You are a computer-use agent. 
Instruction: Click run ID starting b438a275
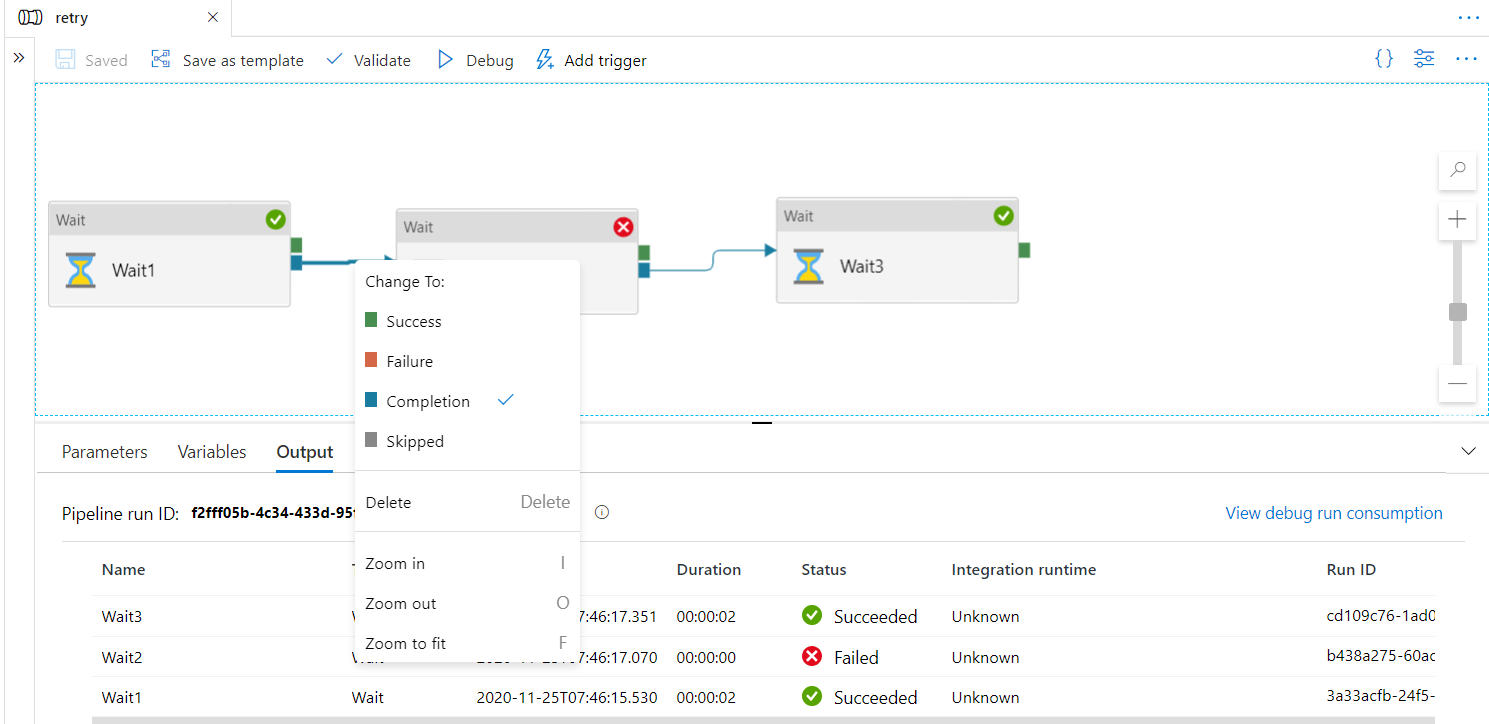[1381, 657]
